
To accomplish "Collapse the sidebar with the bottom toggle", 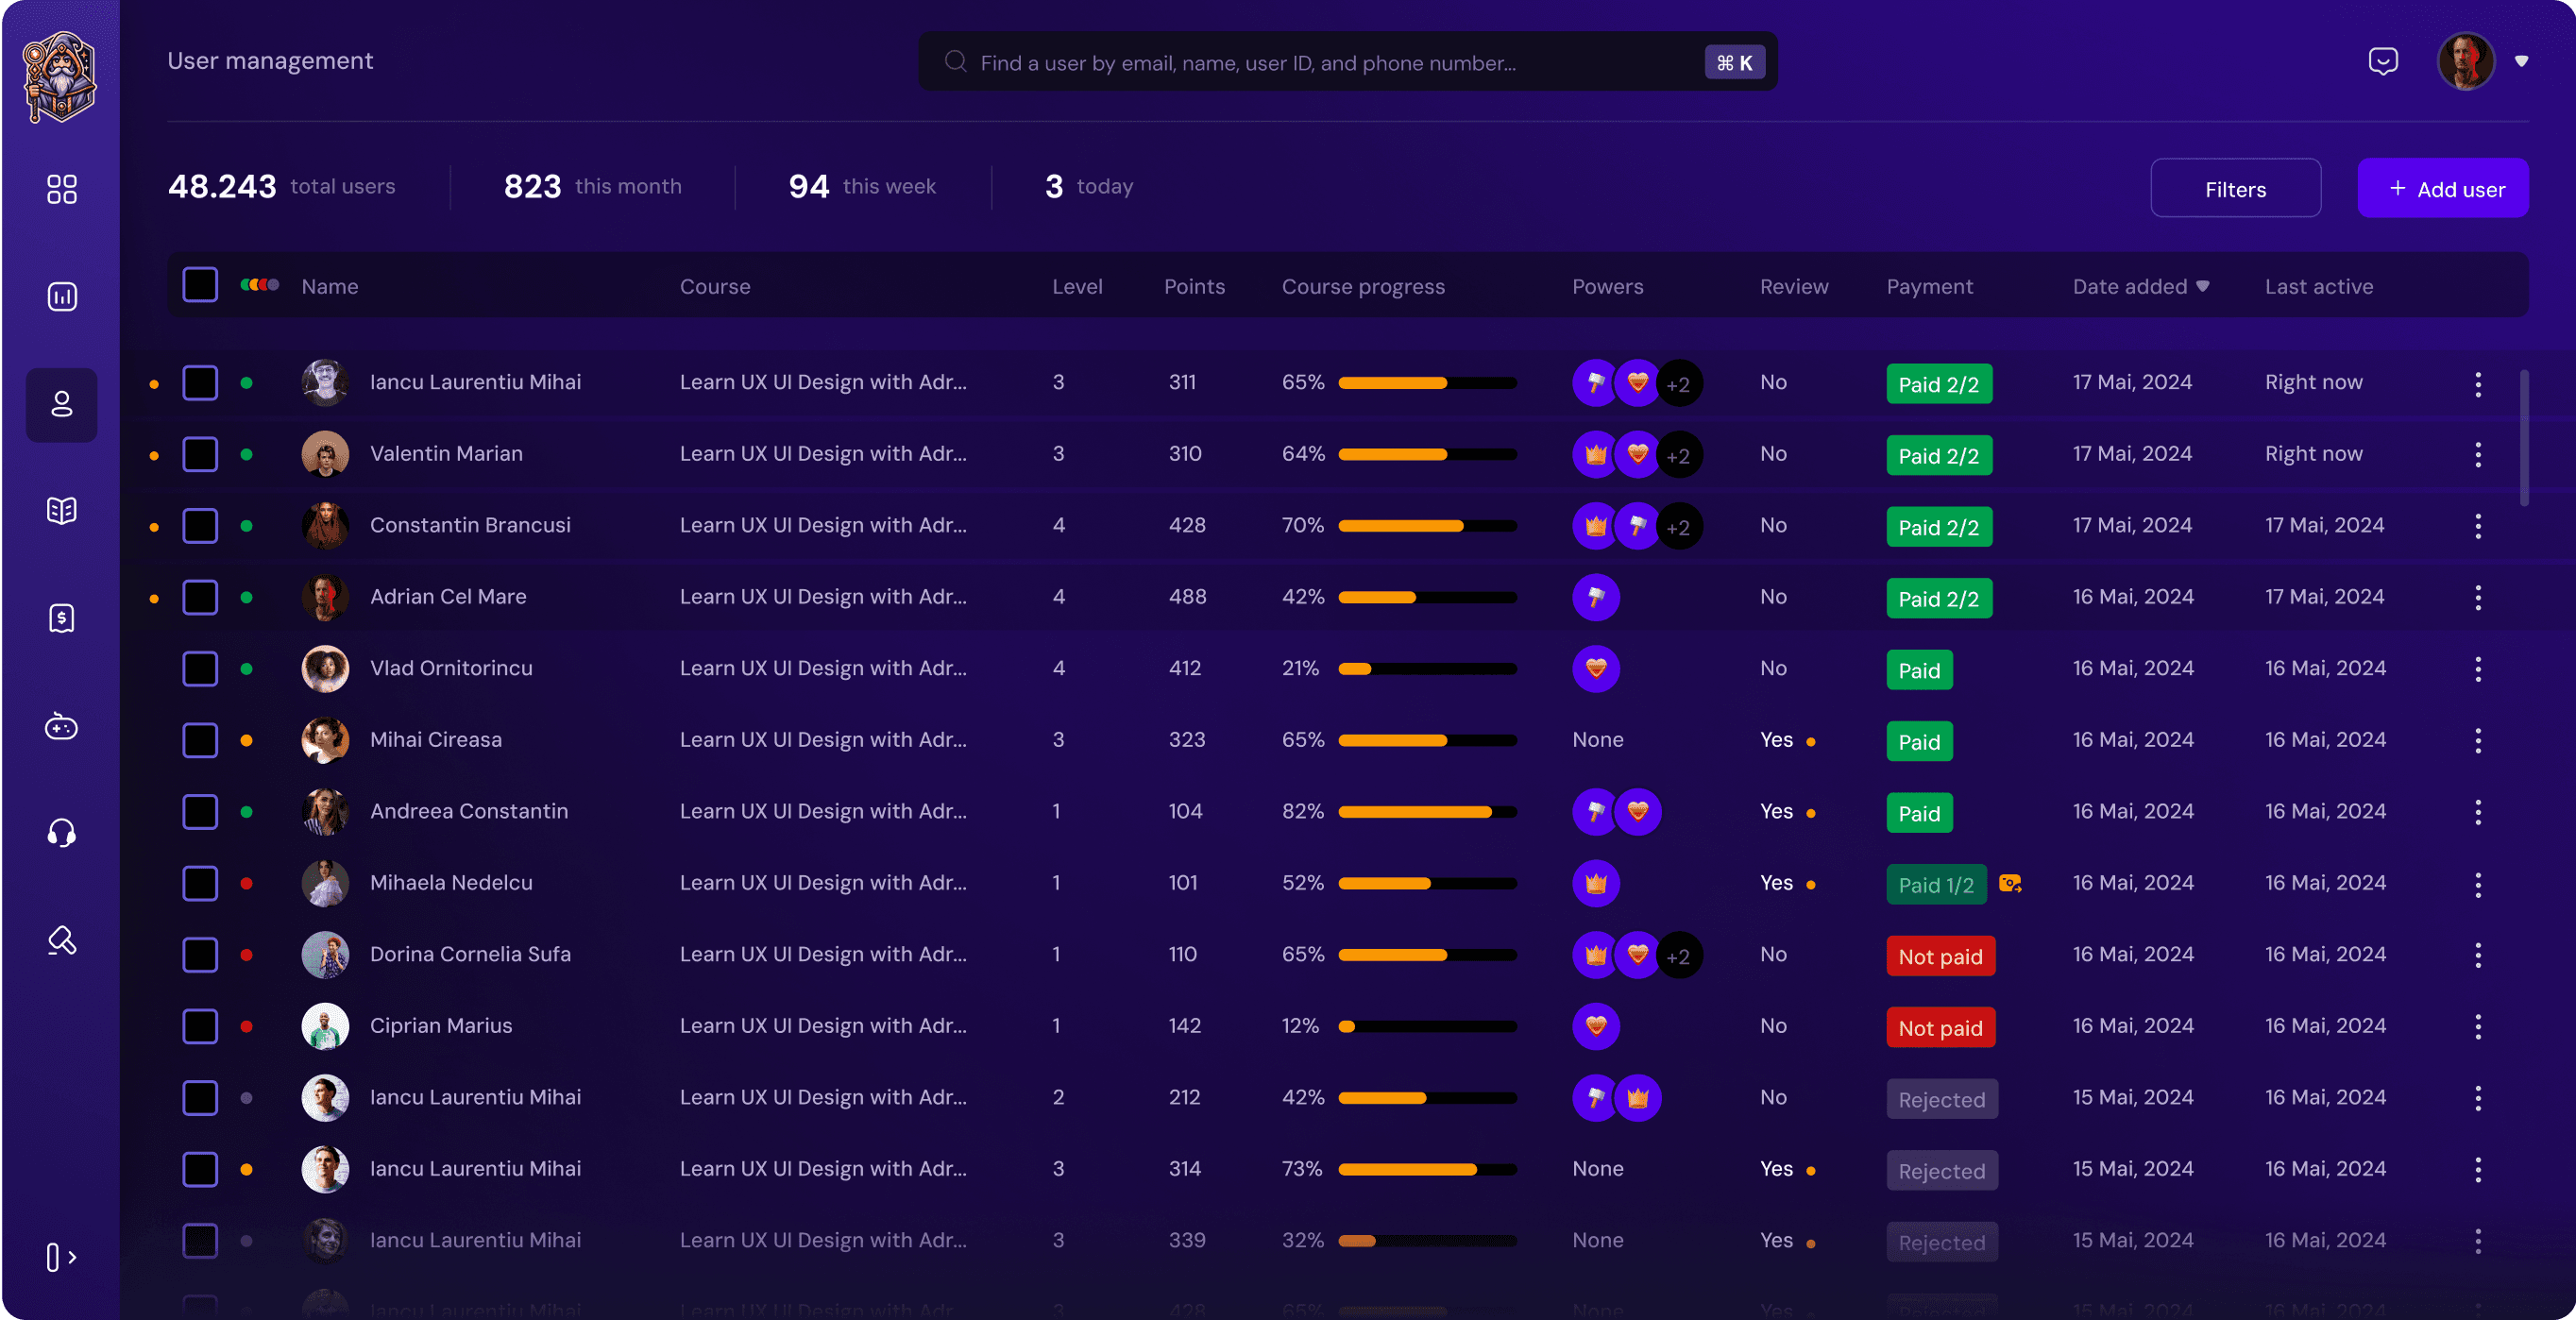I will 61,1257.
